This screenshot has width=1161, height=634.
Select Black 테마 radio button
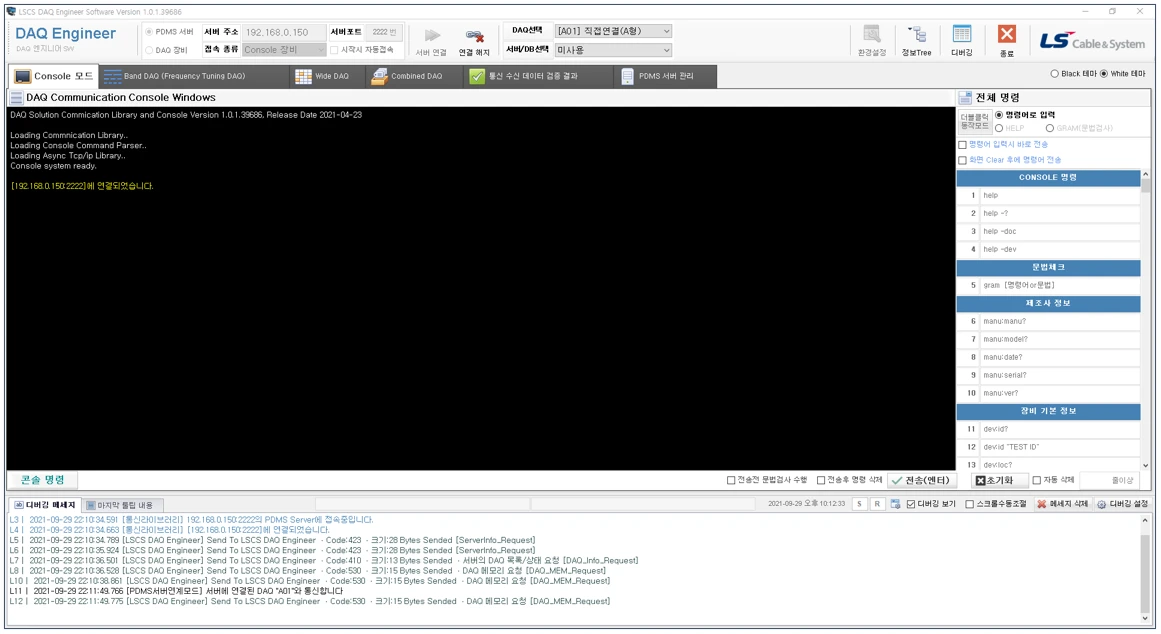point(1054,74)
